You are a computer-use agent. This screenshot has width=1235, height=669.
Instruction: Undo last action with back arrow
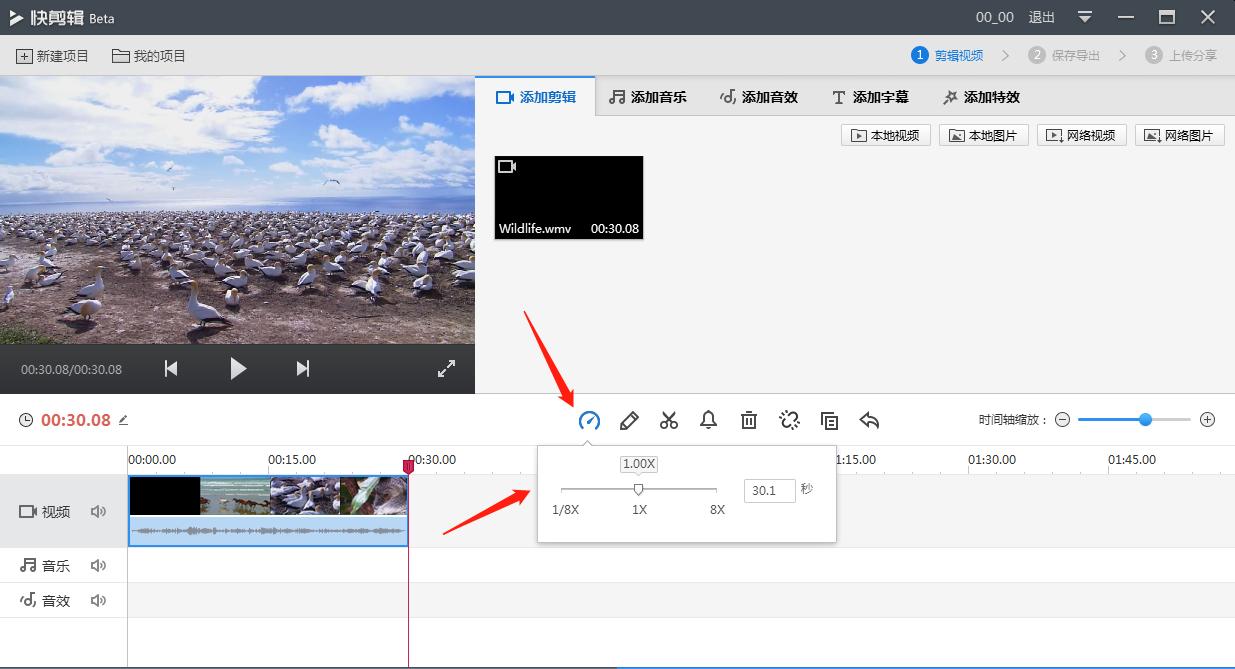point(869,420)
